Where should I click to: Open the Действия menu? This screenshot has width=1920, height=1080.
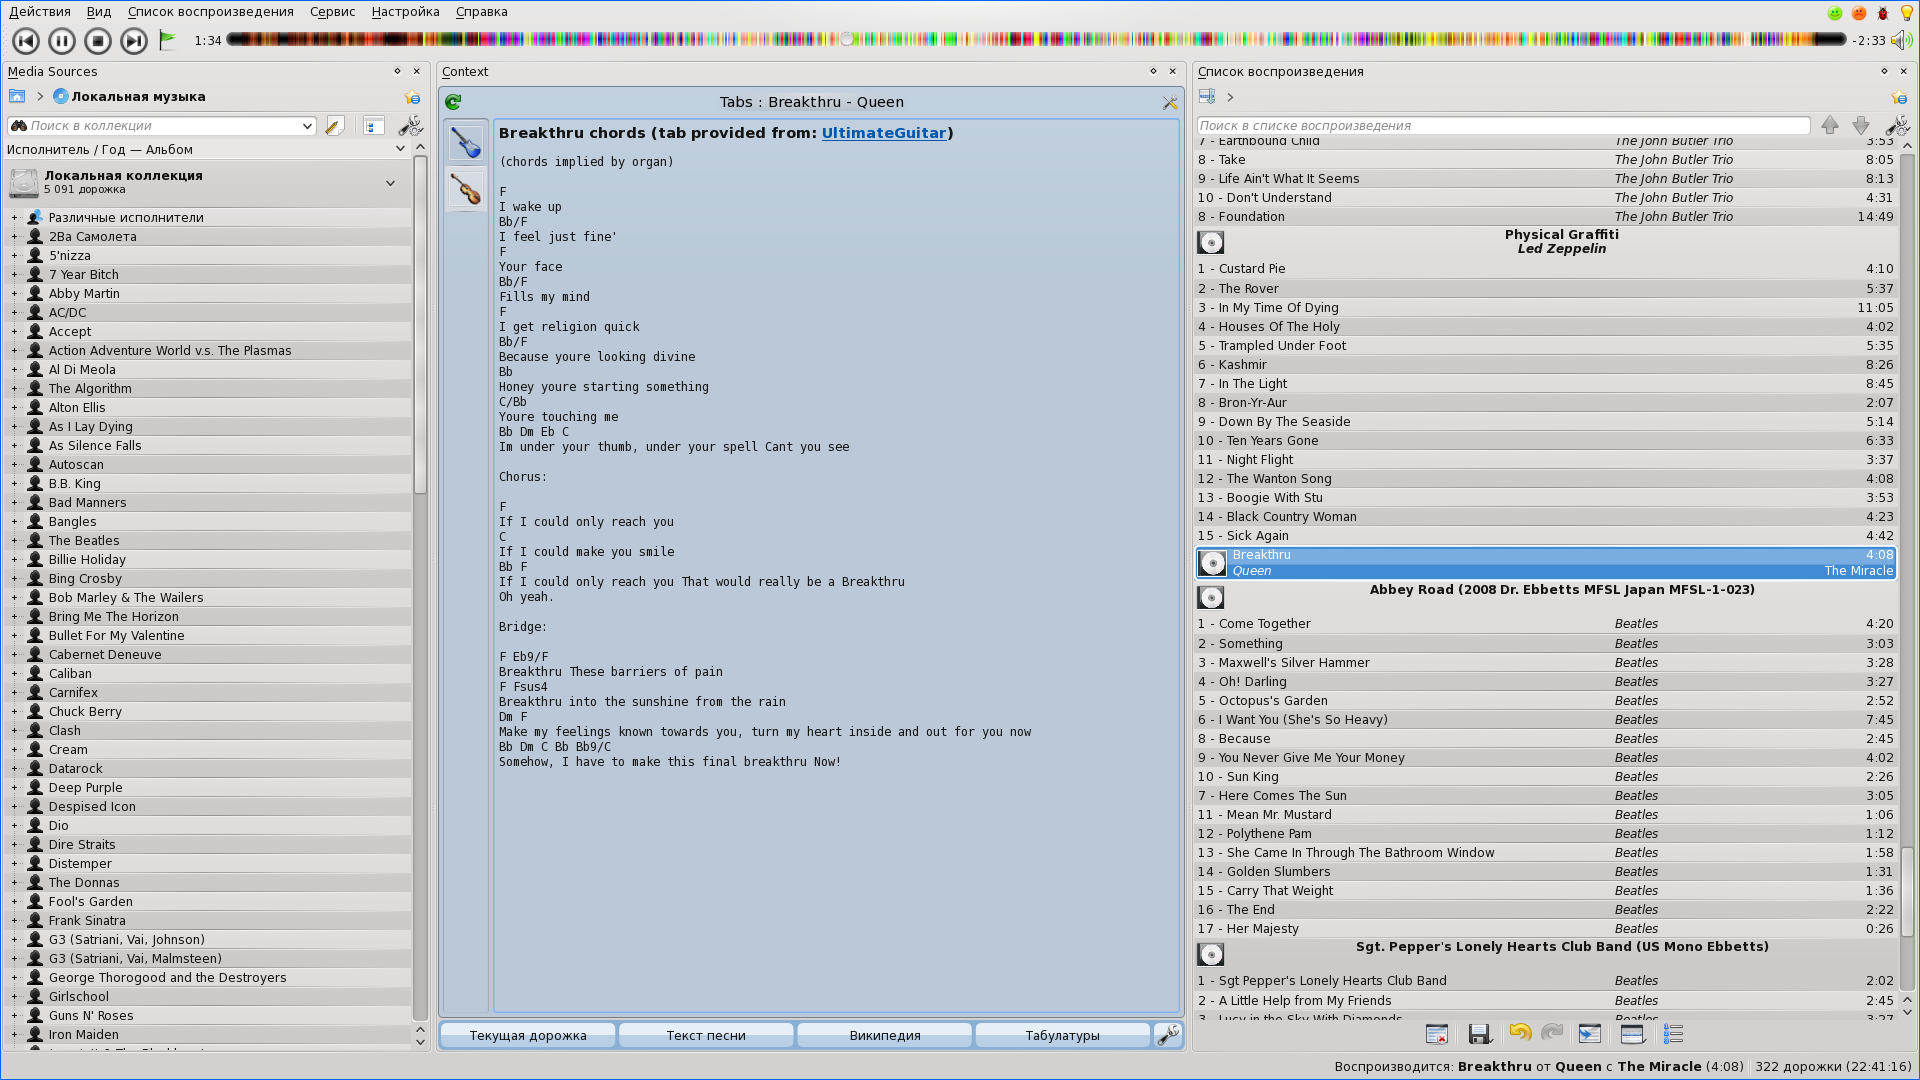(x=40, y=12)
